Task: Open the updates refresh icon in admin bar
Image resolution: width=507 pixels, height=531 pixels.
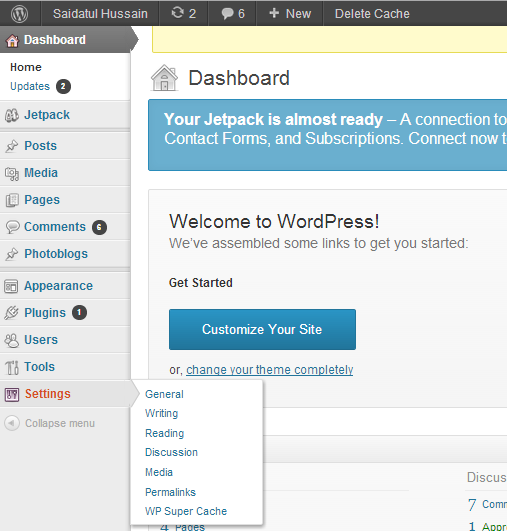Action: [x=177, y=13]
